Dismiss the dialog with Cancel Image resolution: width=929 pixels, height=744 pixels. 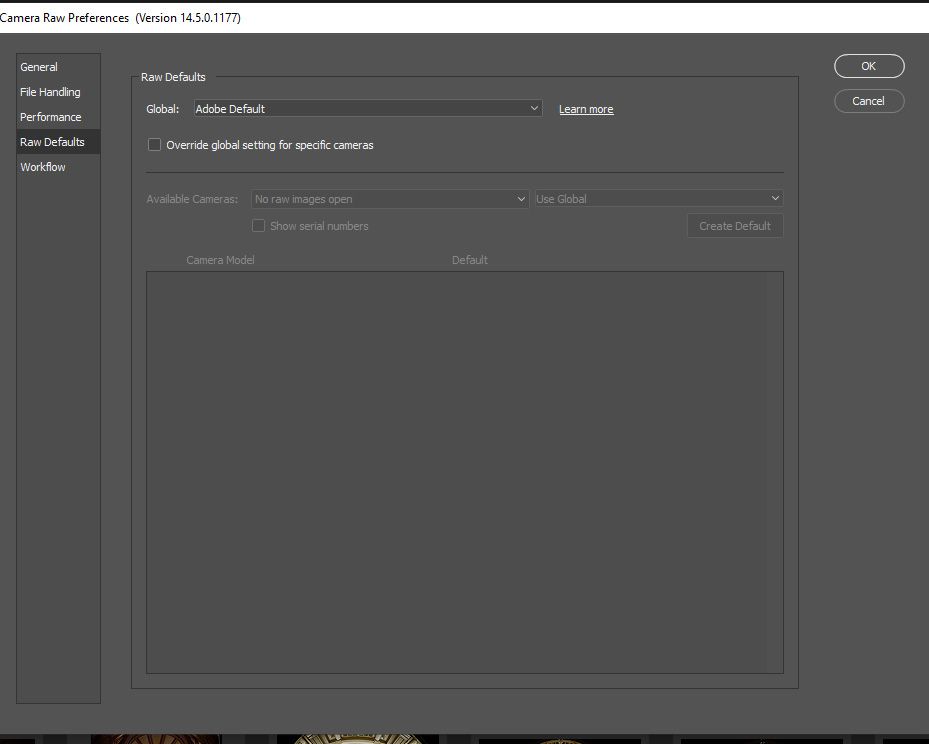(868, 101)
